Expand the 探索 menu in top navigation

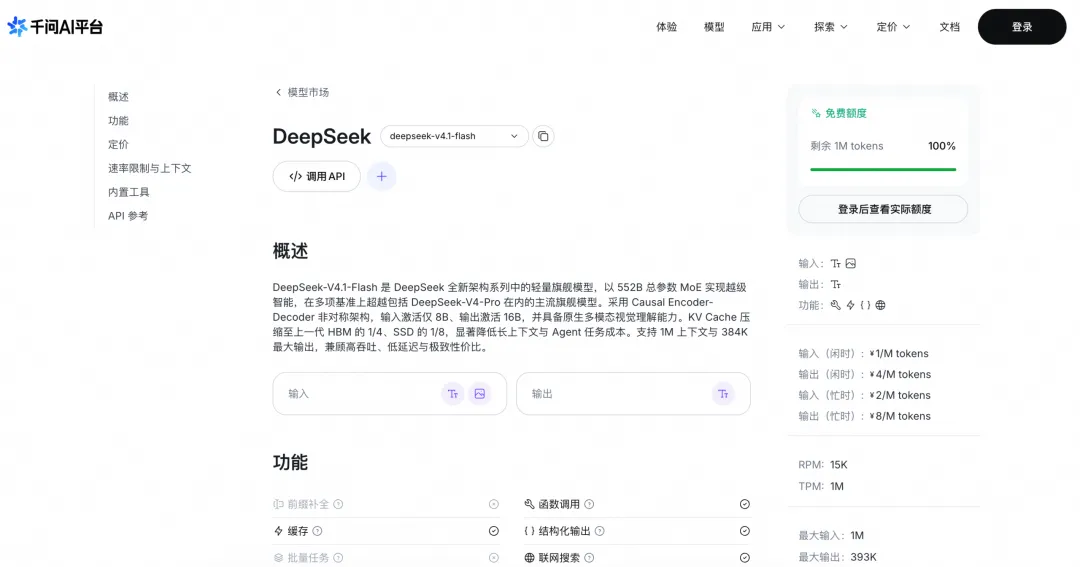click(831, 27)
